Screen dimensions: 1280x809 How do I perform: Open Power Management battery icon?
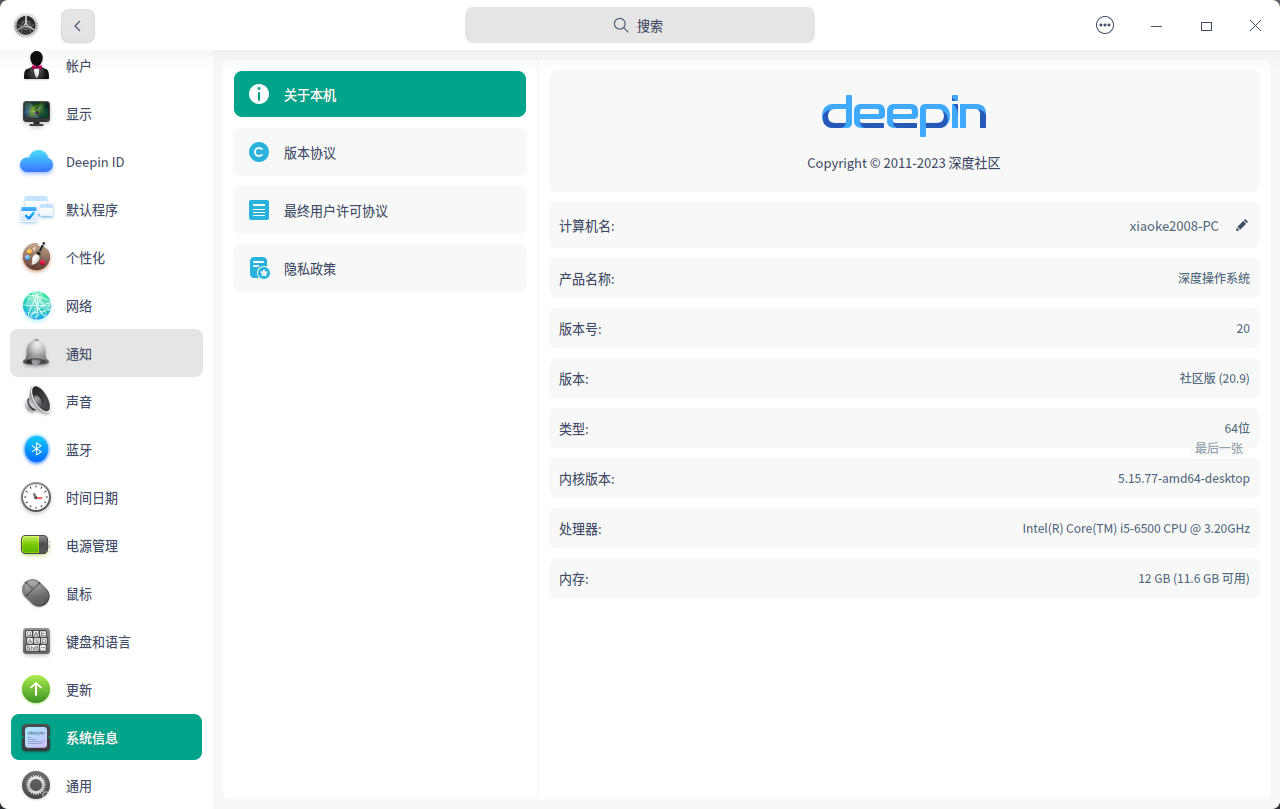pos(36,545)
